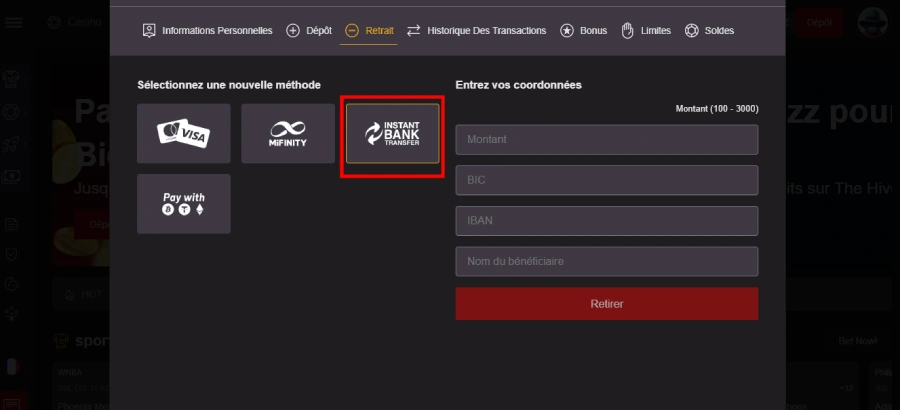Focus the BIC input field
Image resolution: width=900 pixels, height=410 pixels.
607,180
